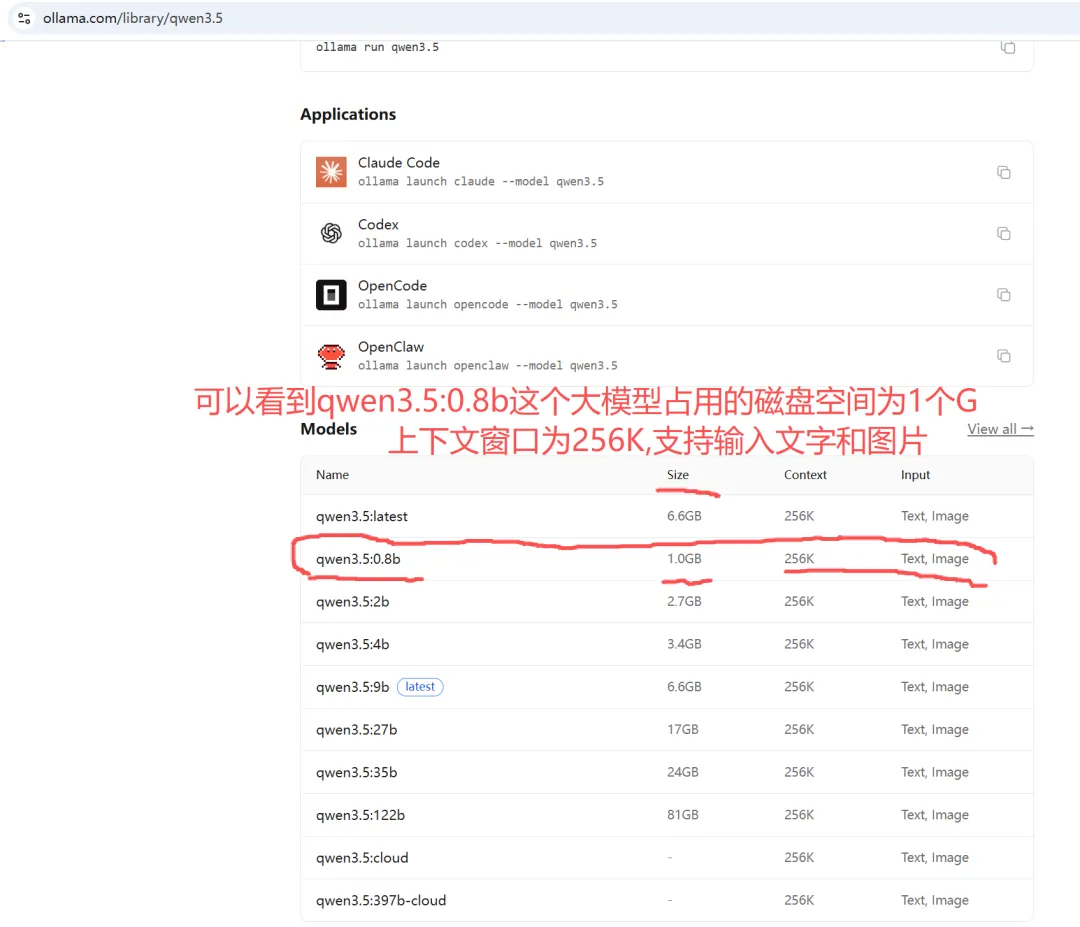This screenshot has width=1080, height=927.
Task: Copy the ollama run qwen3.5 command
Action: [x=1008, y=48]
